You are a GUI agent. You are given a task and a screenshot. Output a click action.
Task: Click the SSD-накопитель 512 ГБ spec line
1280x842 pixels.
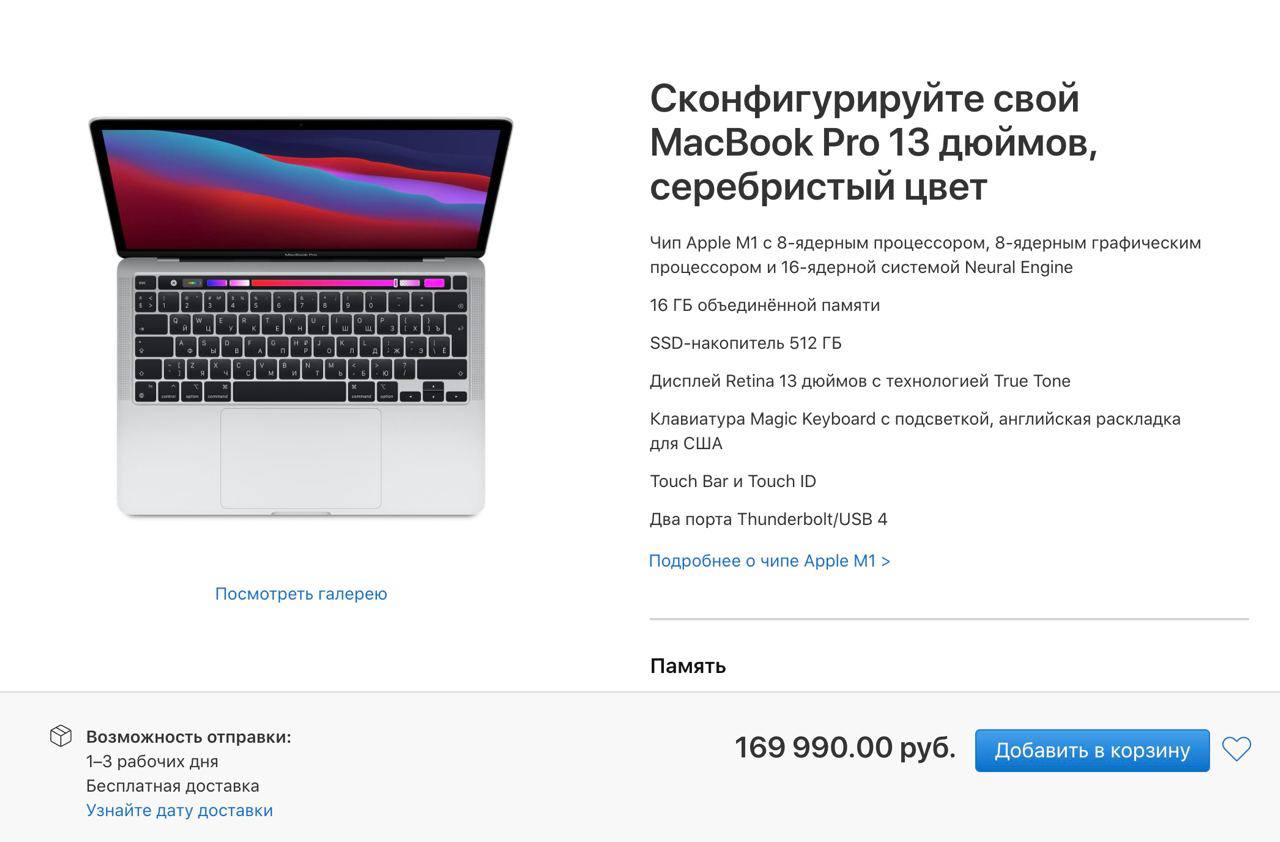click(746, 343)
